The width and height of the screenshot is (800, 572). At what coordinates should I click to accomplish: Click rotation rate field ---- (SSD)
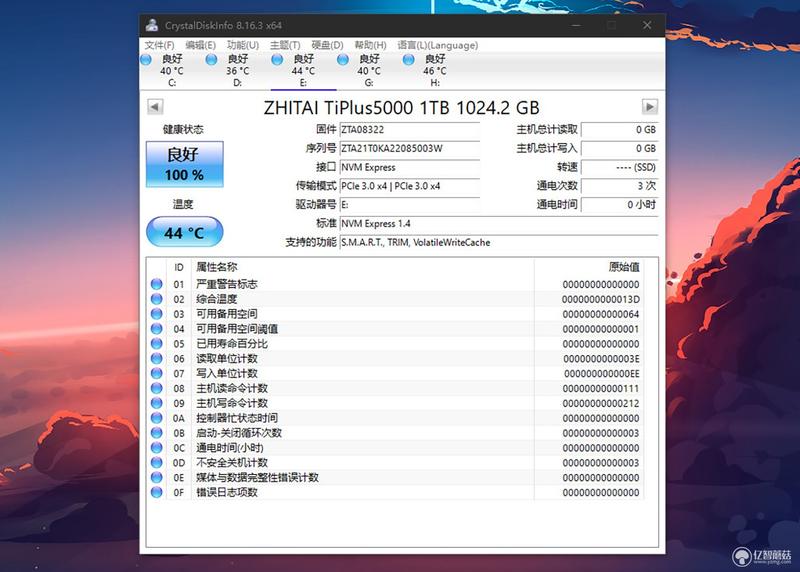tap(619, 167)
